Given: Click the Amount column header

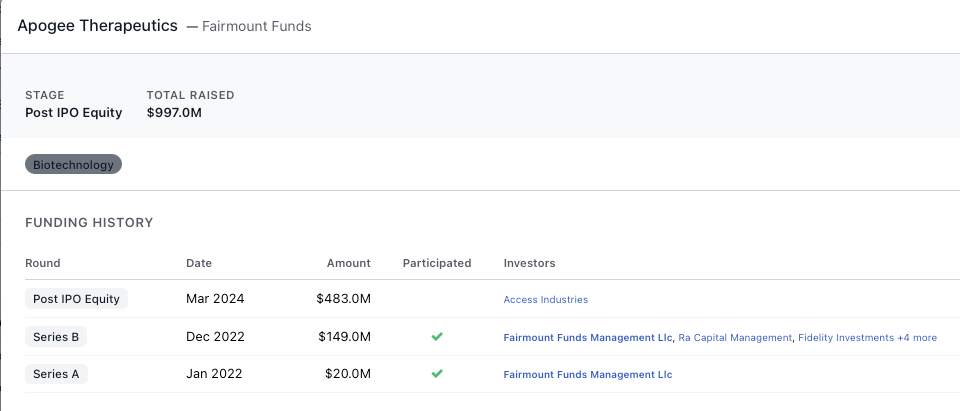Looking at the screenshot, I should 349,263.
